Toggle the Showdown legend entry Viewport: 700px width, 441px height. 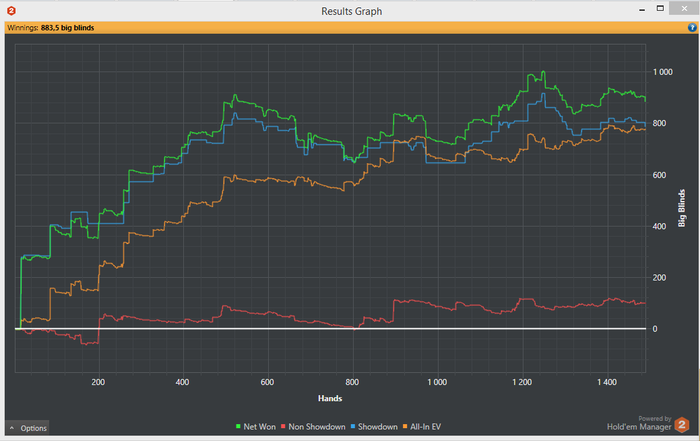click(374, 427)
